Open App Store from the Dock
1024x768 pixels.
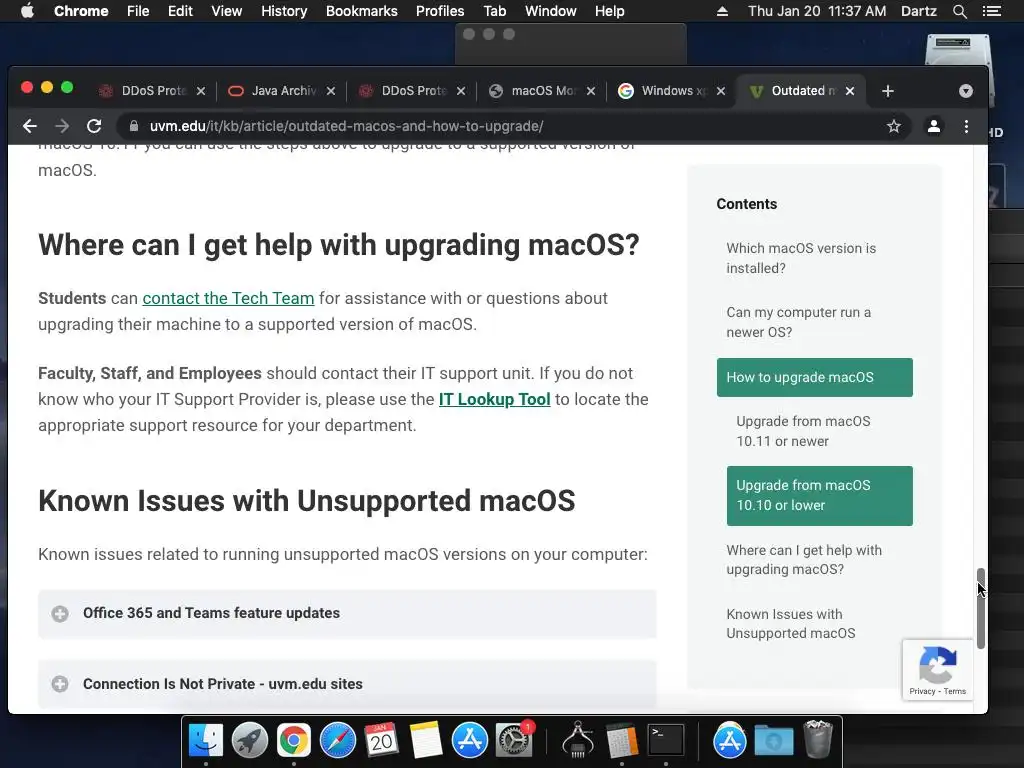click(470, 740)
